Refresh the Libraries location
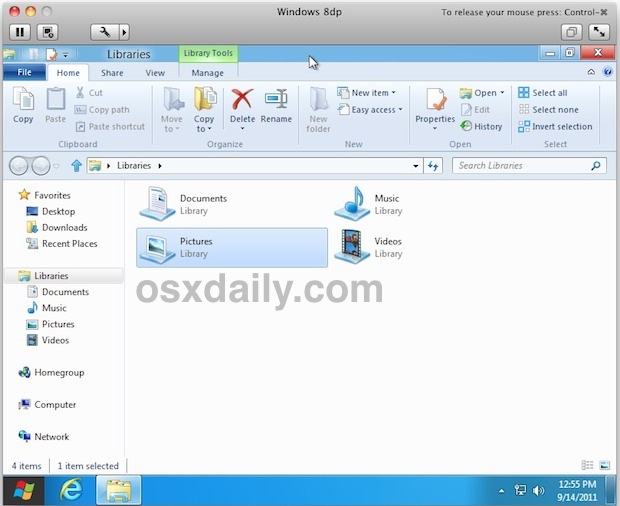Viewport: 620px width, 506px height. tap(433, 166)
